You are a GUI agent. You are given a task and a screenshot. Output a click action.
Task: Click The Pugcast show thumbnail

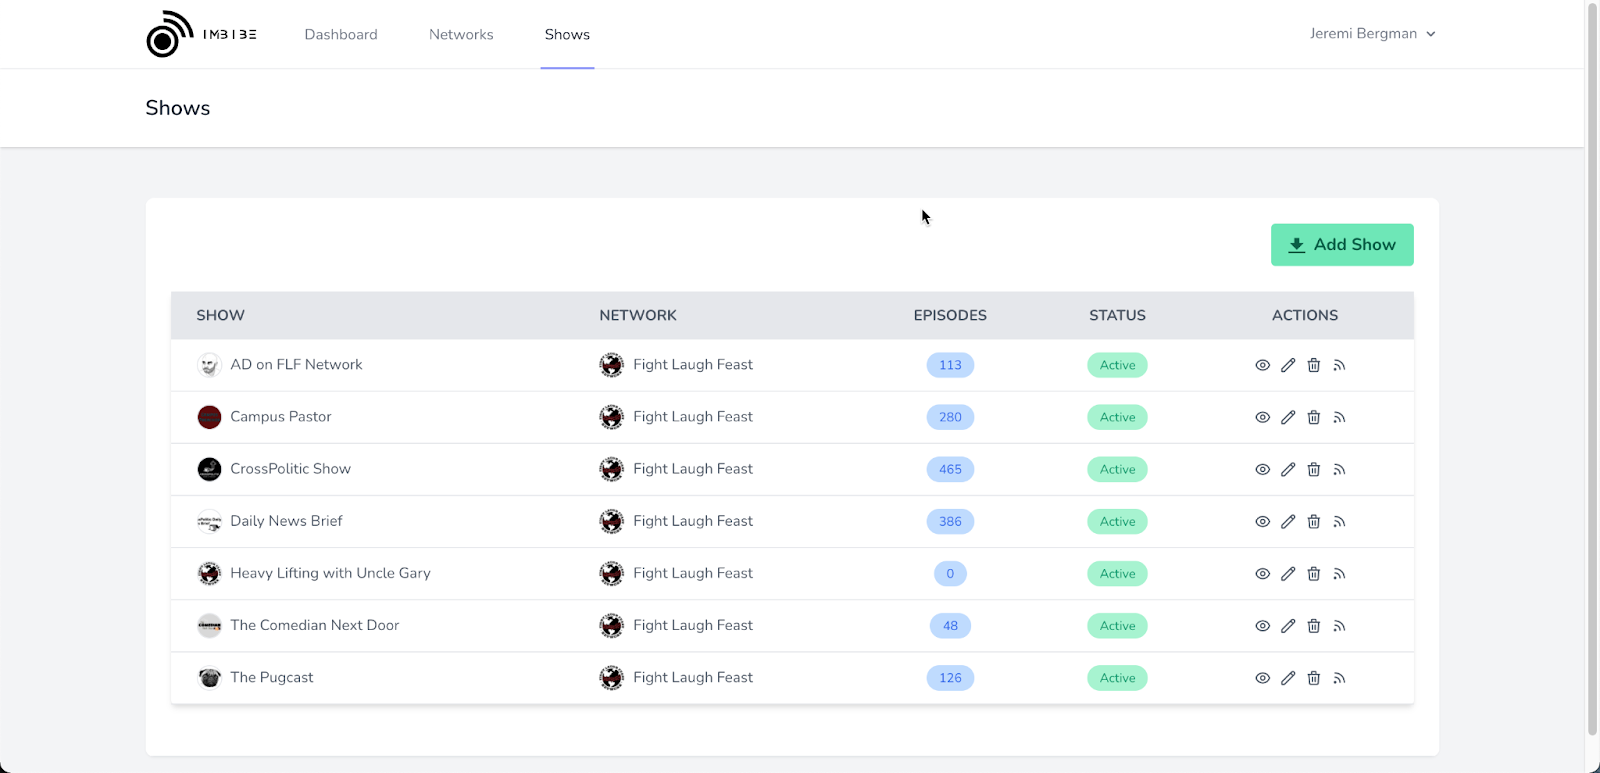(x=209, y=678)
